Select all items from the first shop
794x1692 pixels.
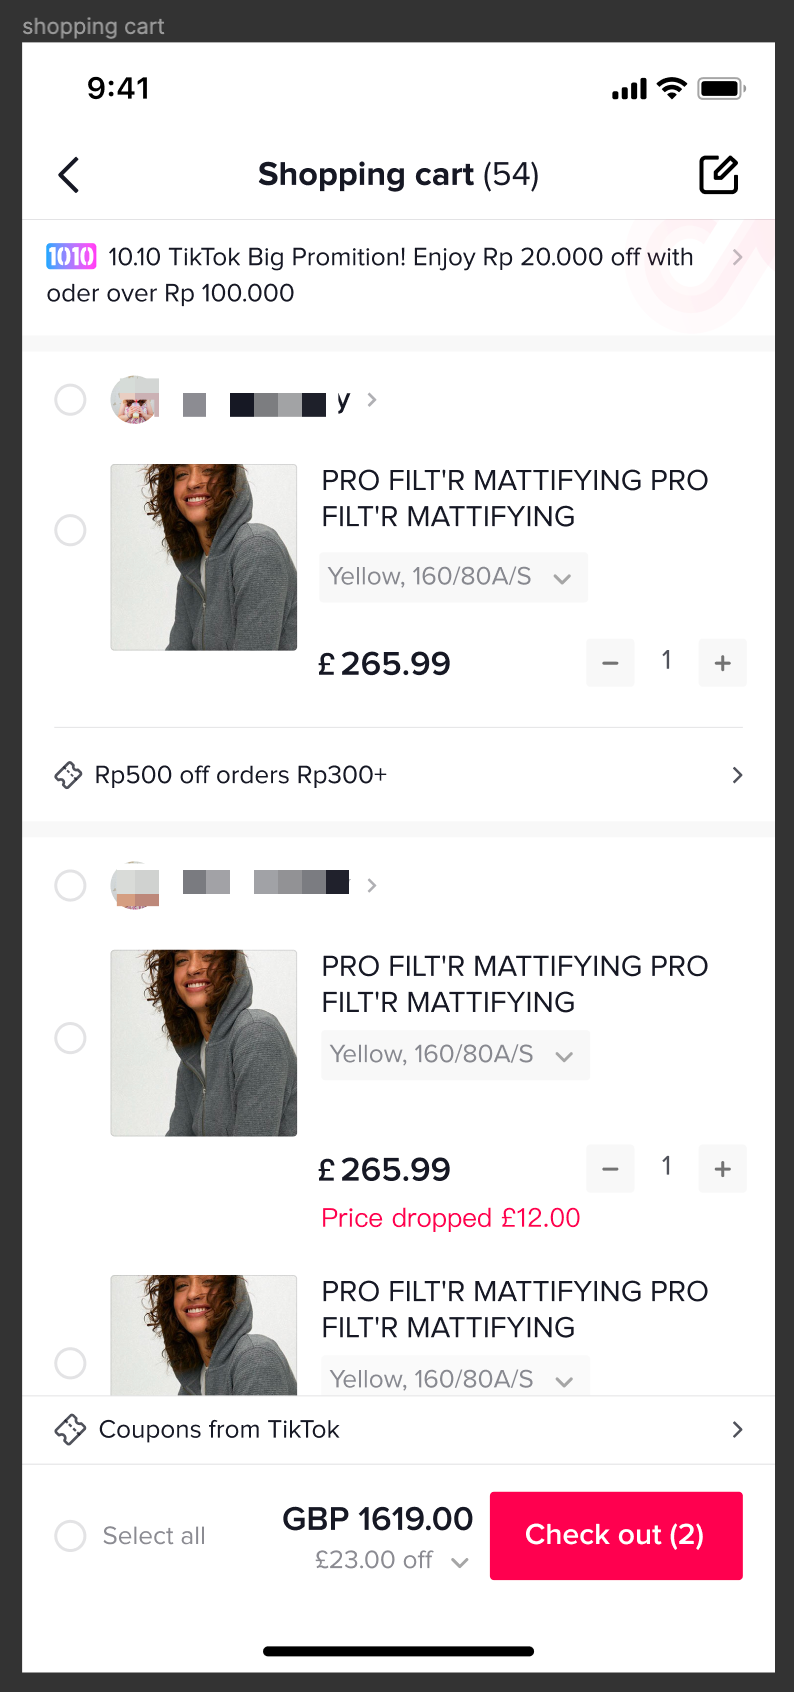[x=70, y=400]
